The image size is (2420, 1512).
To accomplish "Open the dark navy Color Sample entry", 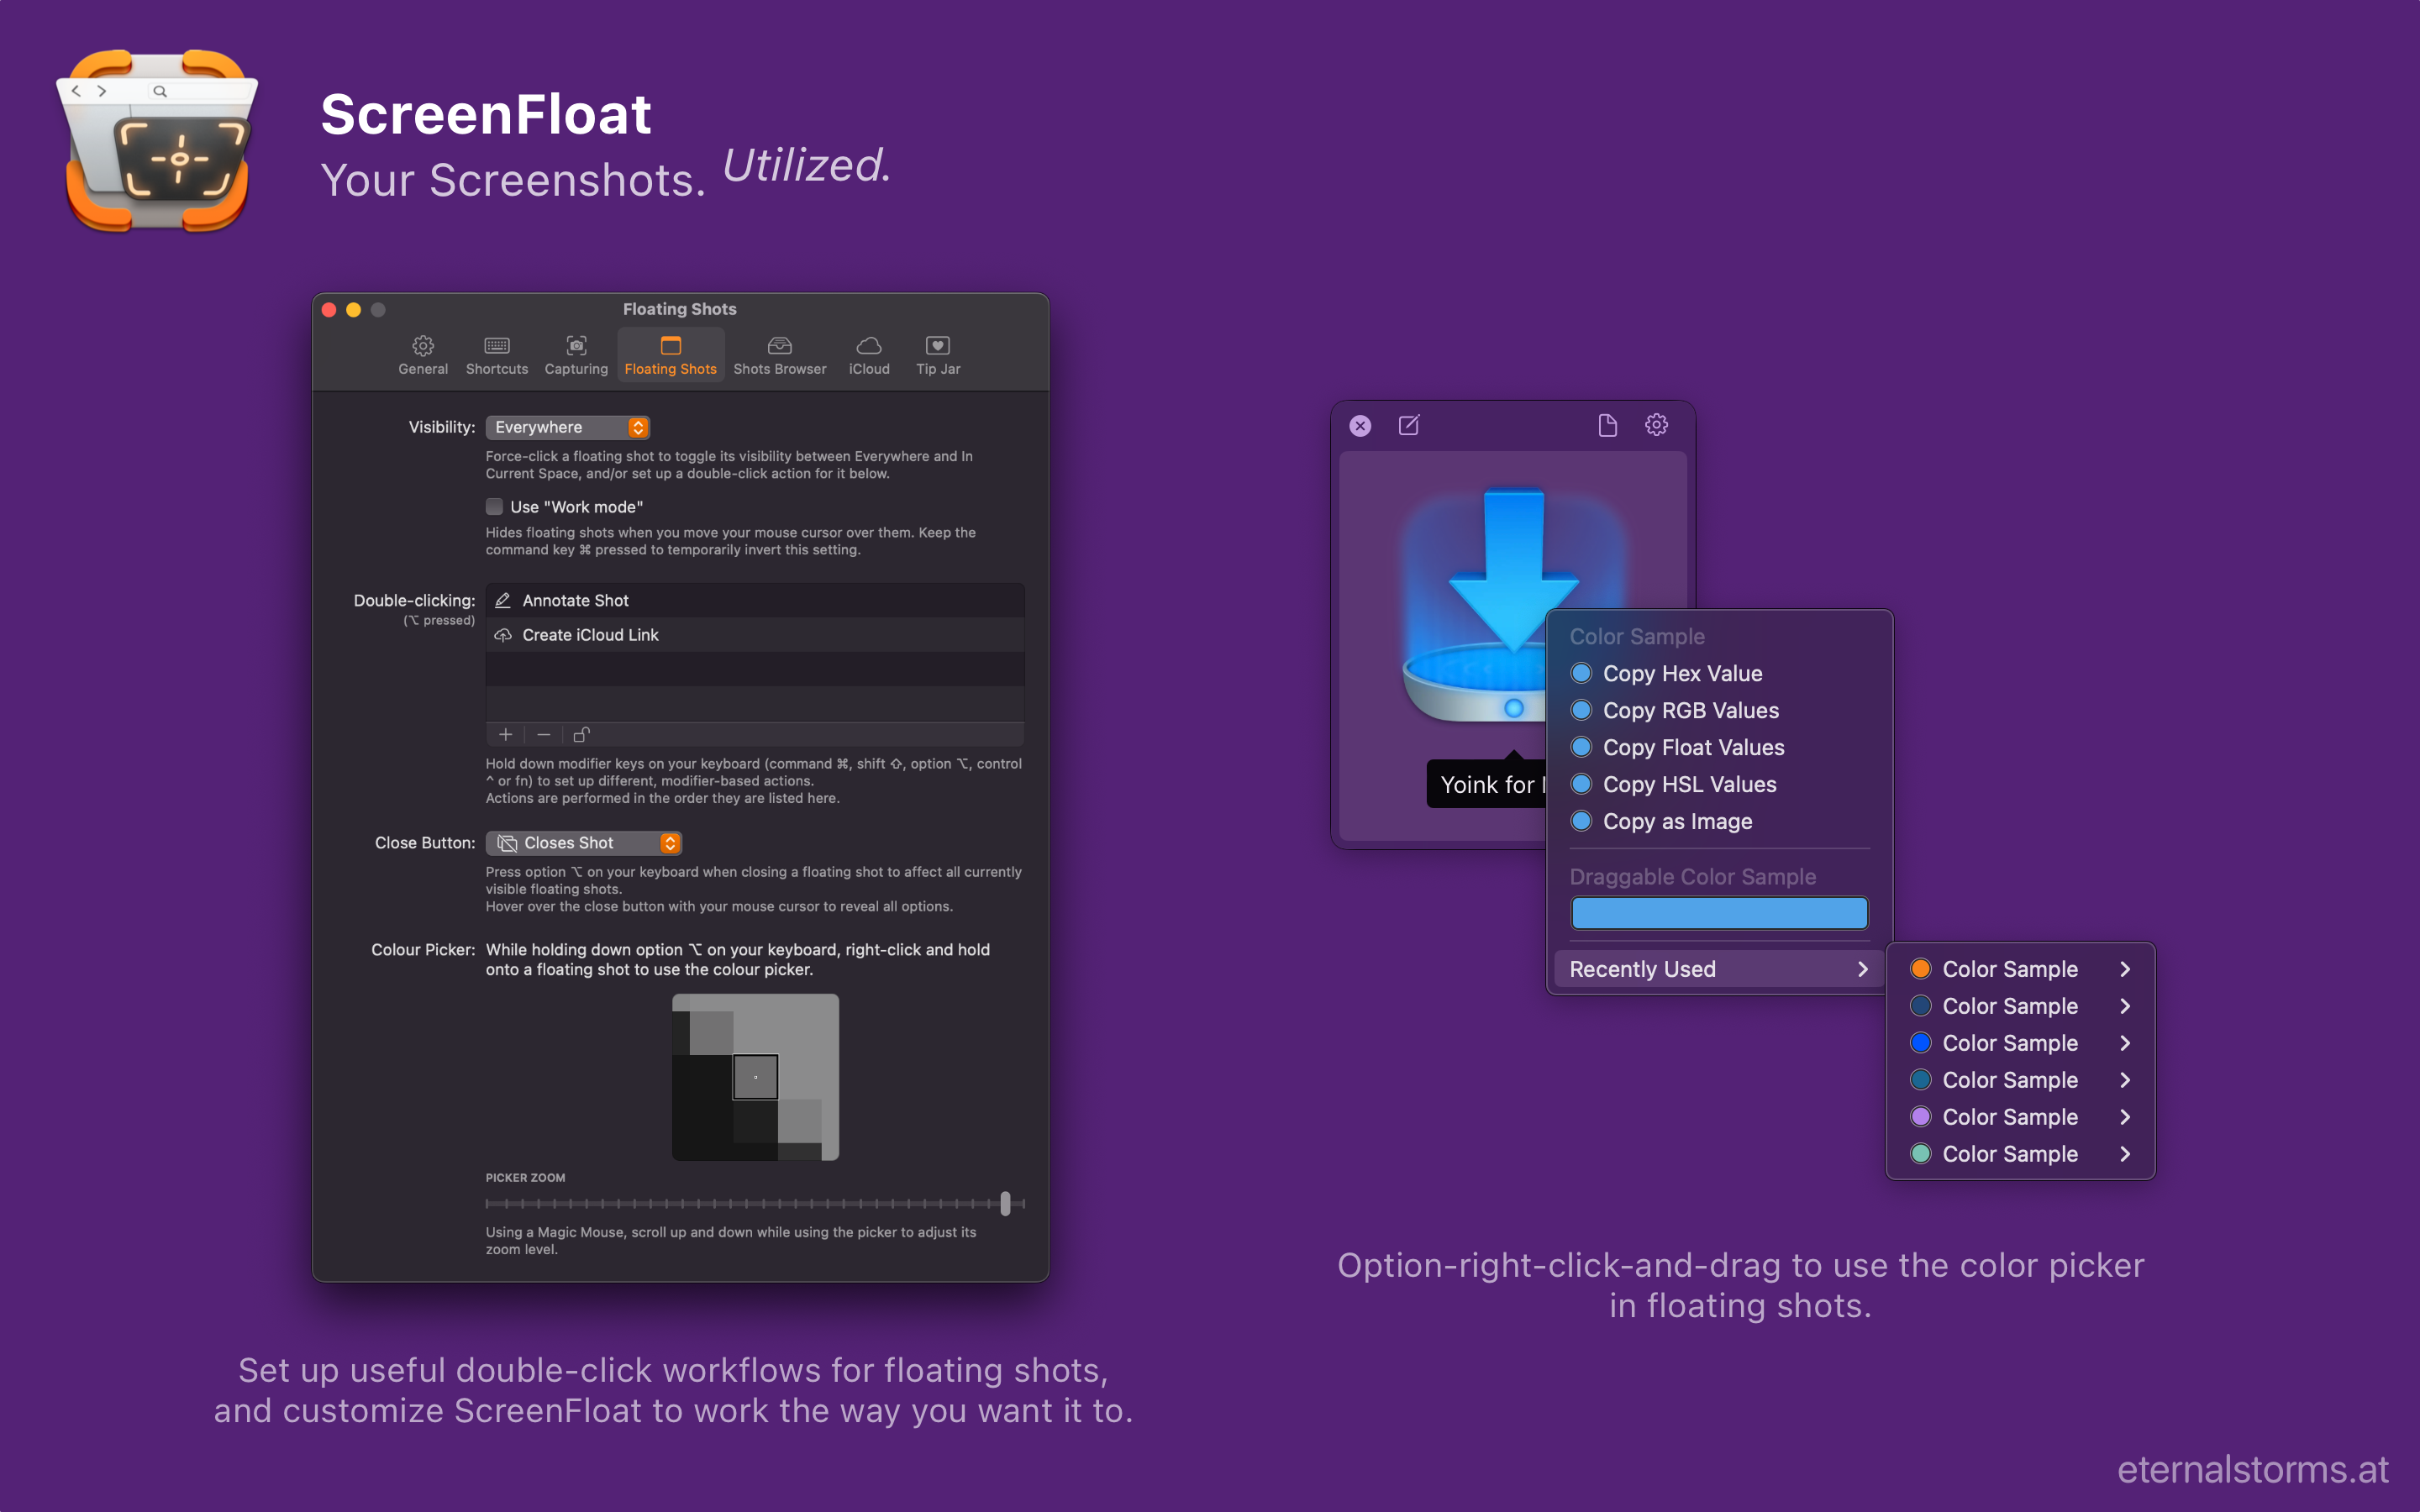I will (2020, 1006).
